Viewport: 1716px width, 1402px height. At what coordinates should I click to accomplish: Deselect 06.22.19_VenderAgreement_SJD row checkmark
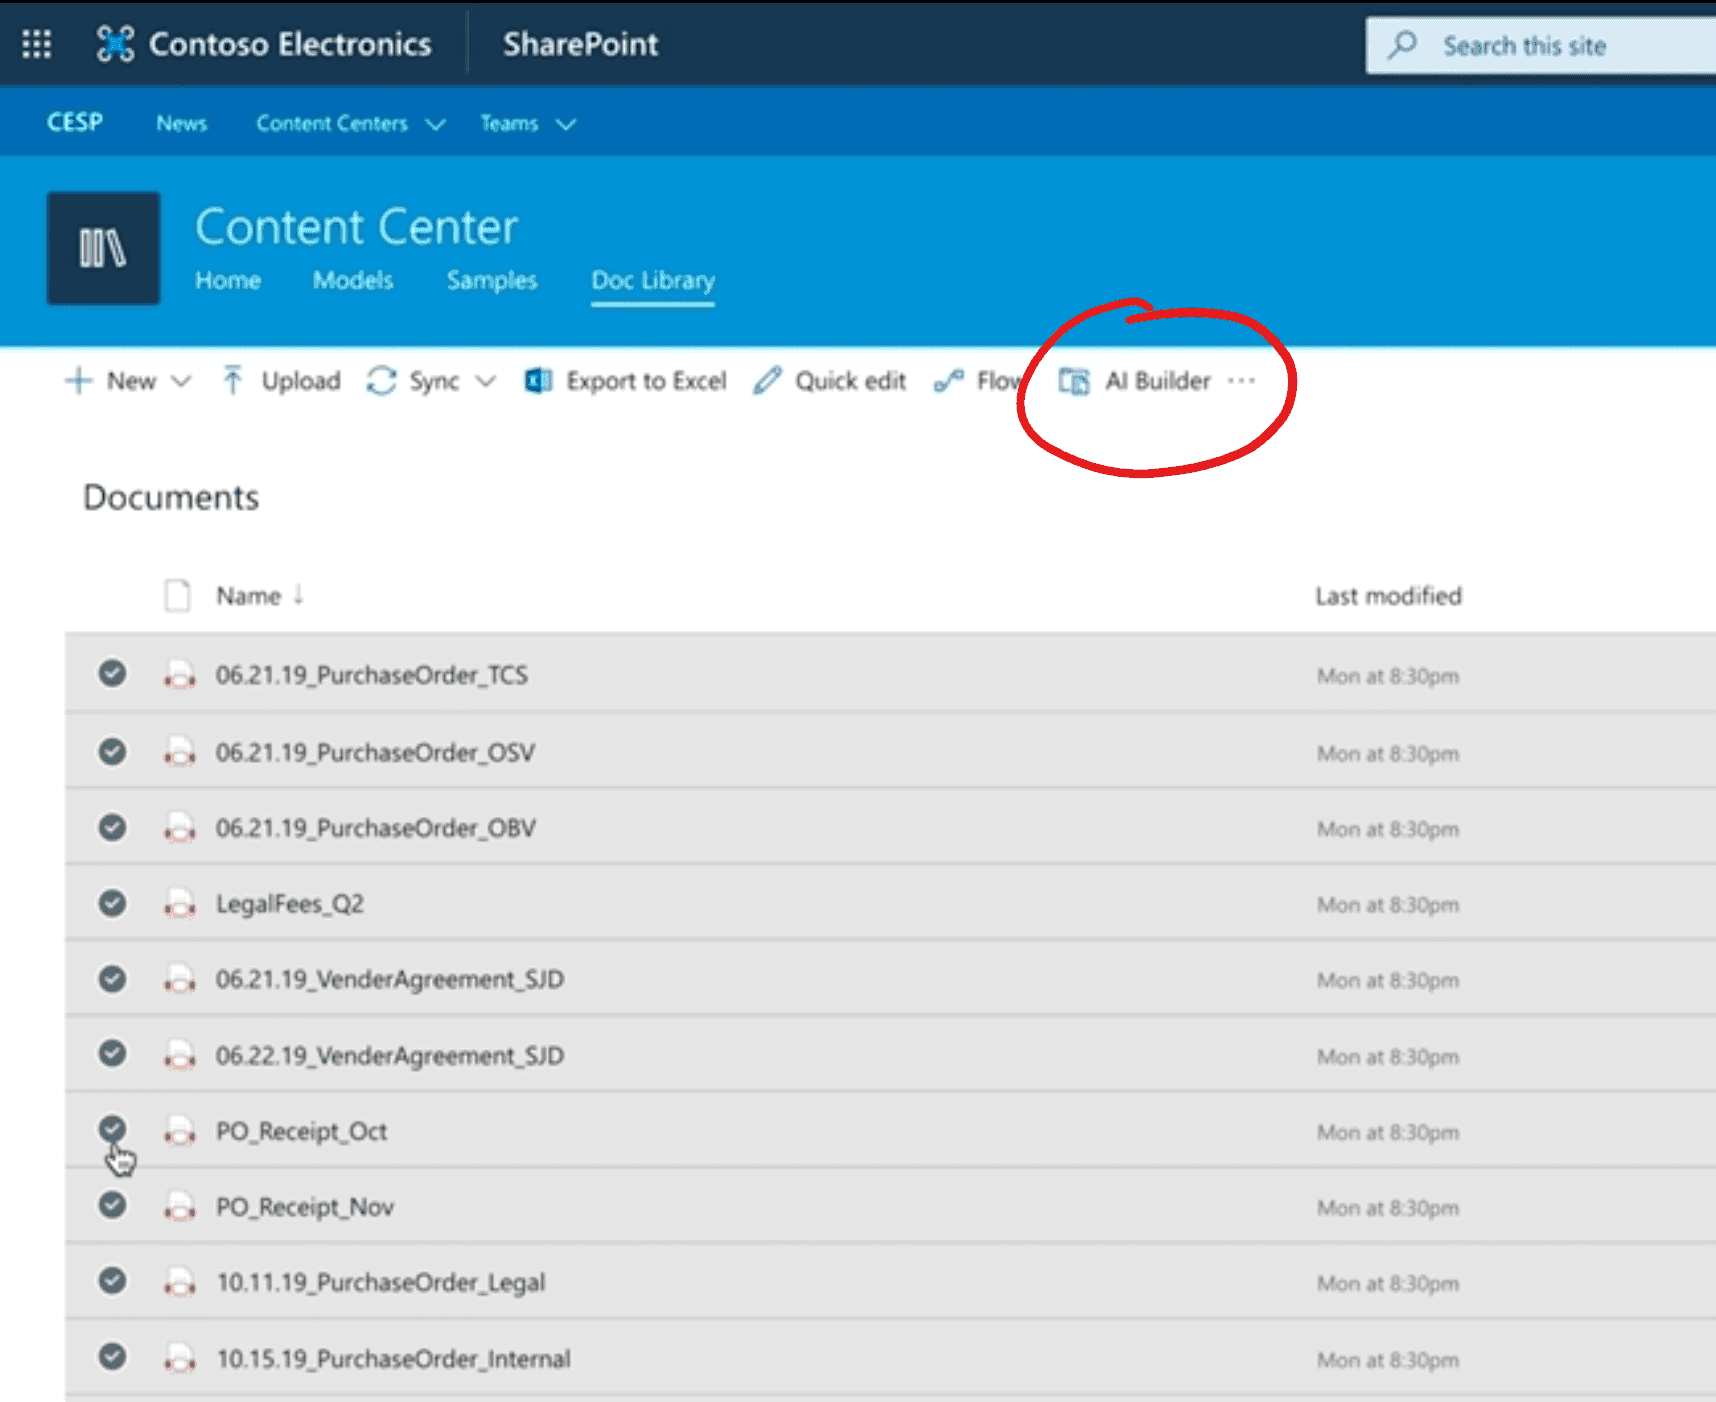point(113,1053)
